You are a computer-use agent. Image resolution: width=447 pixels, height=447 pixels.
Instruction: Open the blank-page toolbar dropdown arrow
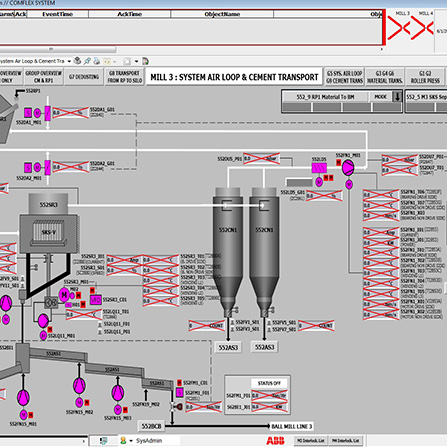pos(136,61)
